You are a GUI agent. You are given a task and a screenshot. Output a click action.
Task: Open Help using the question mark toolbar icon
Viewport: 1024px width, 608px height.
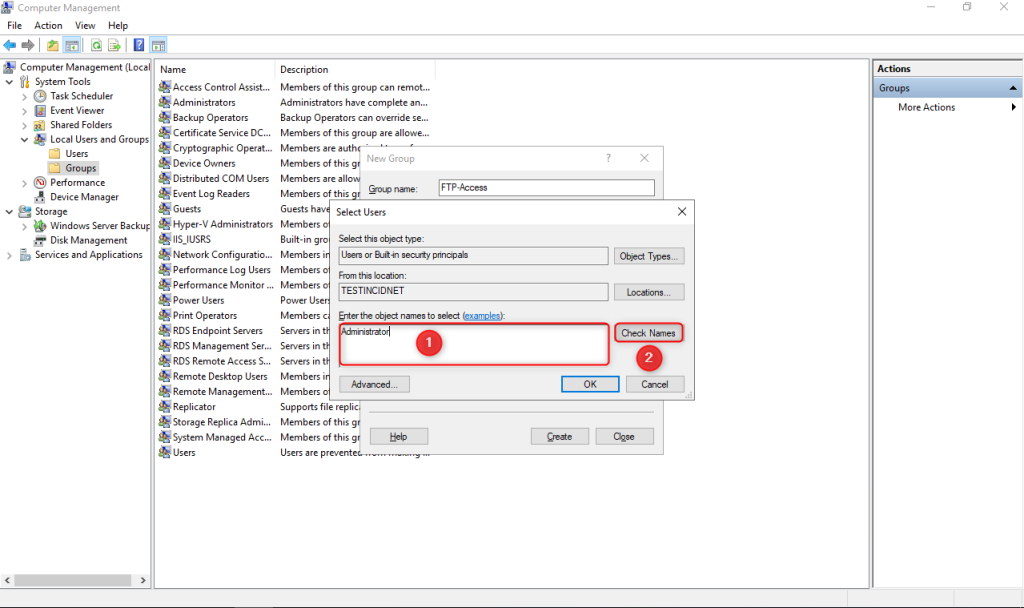pyautogui.click(x=139, y=45)
